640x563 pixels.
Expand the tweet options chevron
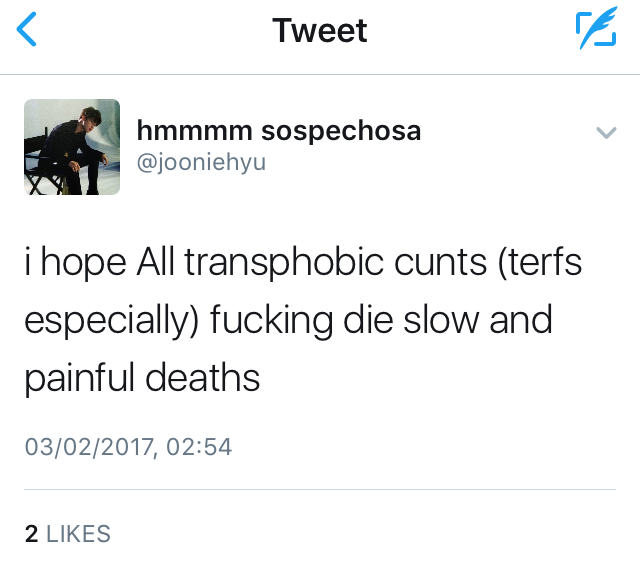pyautogui.click(x=606, y=132)
